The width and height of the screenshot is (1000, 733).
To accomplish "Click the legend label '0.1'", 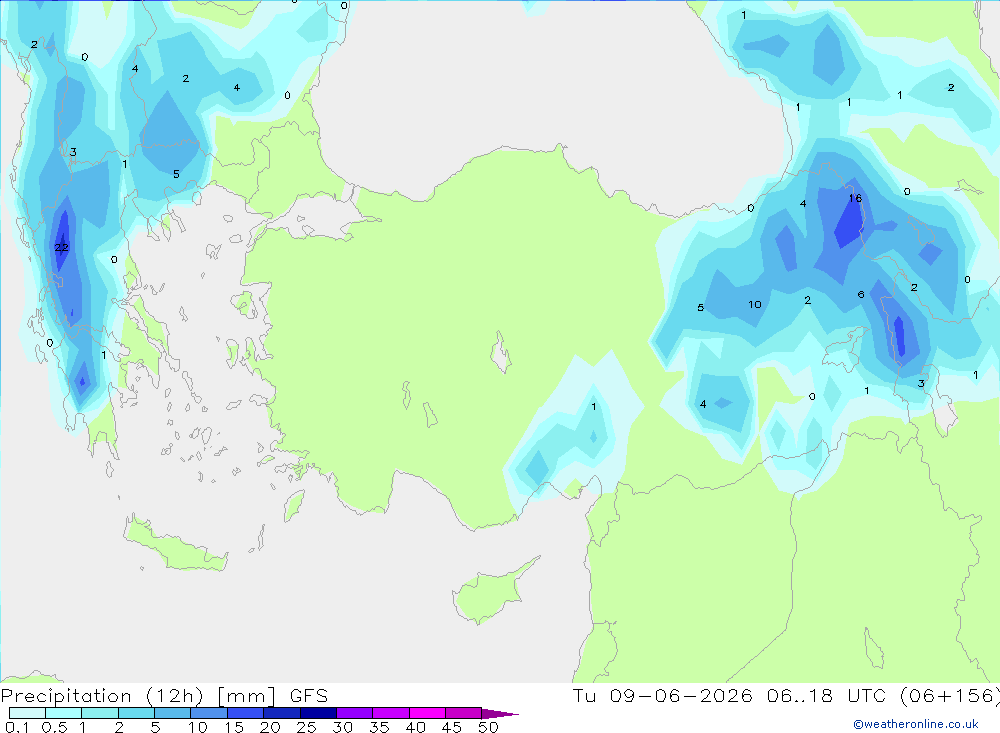I will (x=17, y=727).
